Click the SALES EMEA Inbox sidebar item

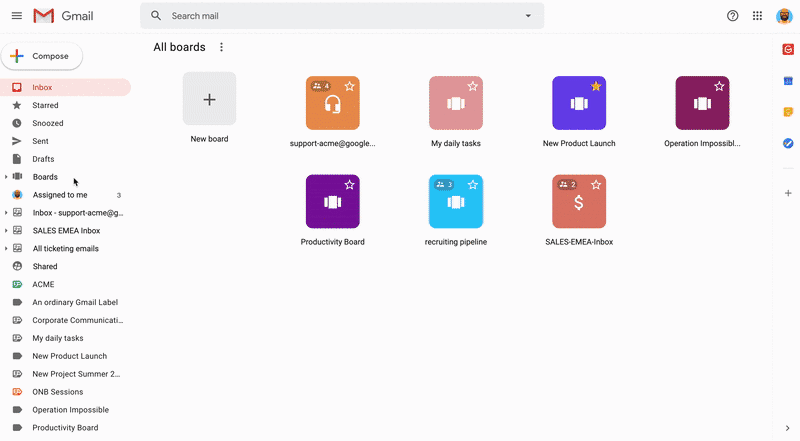pos(65,231)
